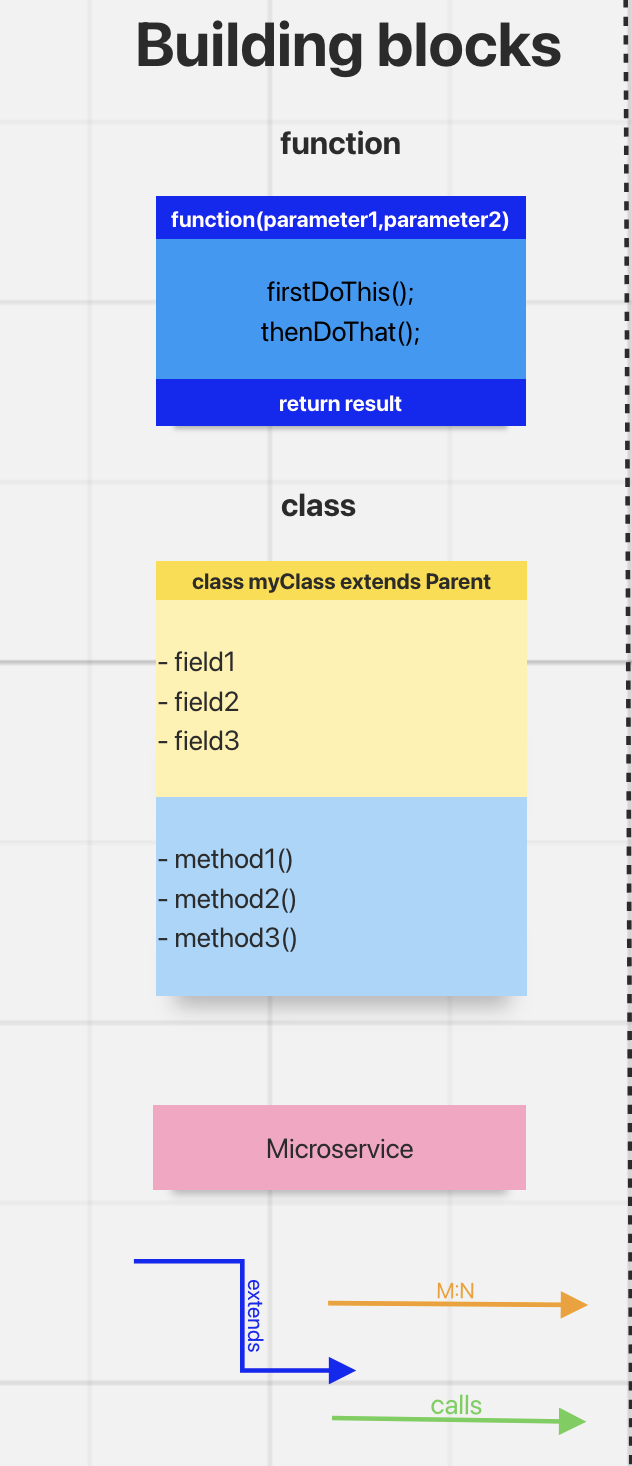Viewport: 632px width, 1466px height.
Task: Click the 'extends' label on blue connector
Action: coord(254,1315)
